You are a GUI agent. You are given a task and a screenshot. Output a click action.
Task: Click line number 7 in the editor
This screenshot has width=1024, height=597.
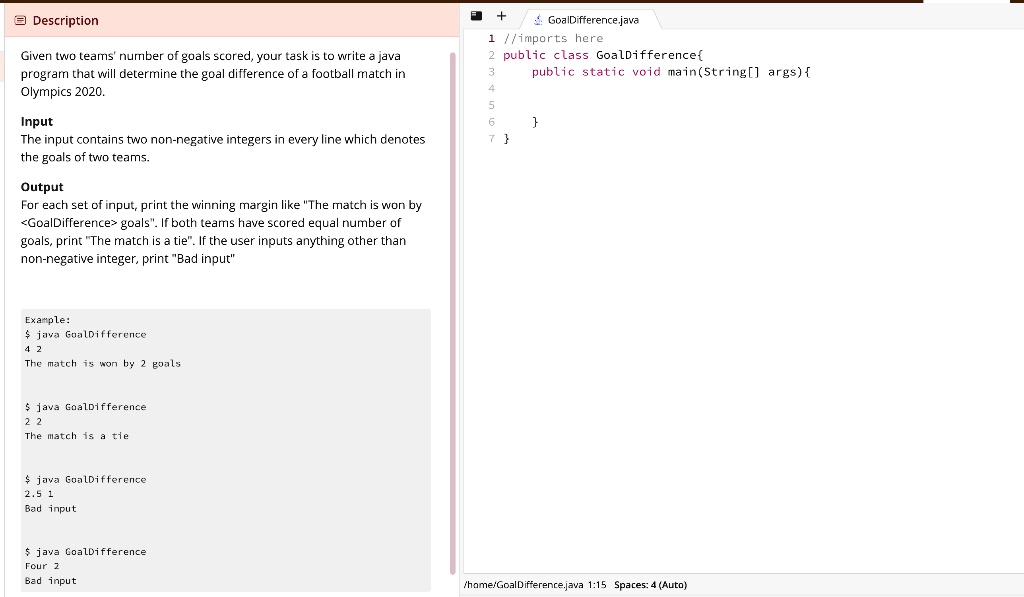coord(490,139)
